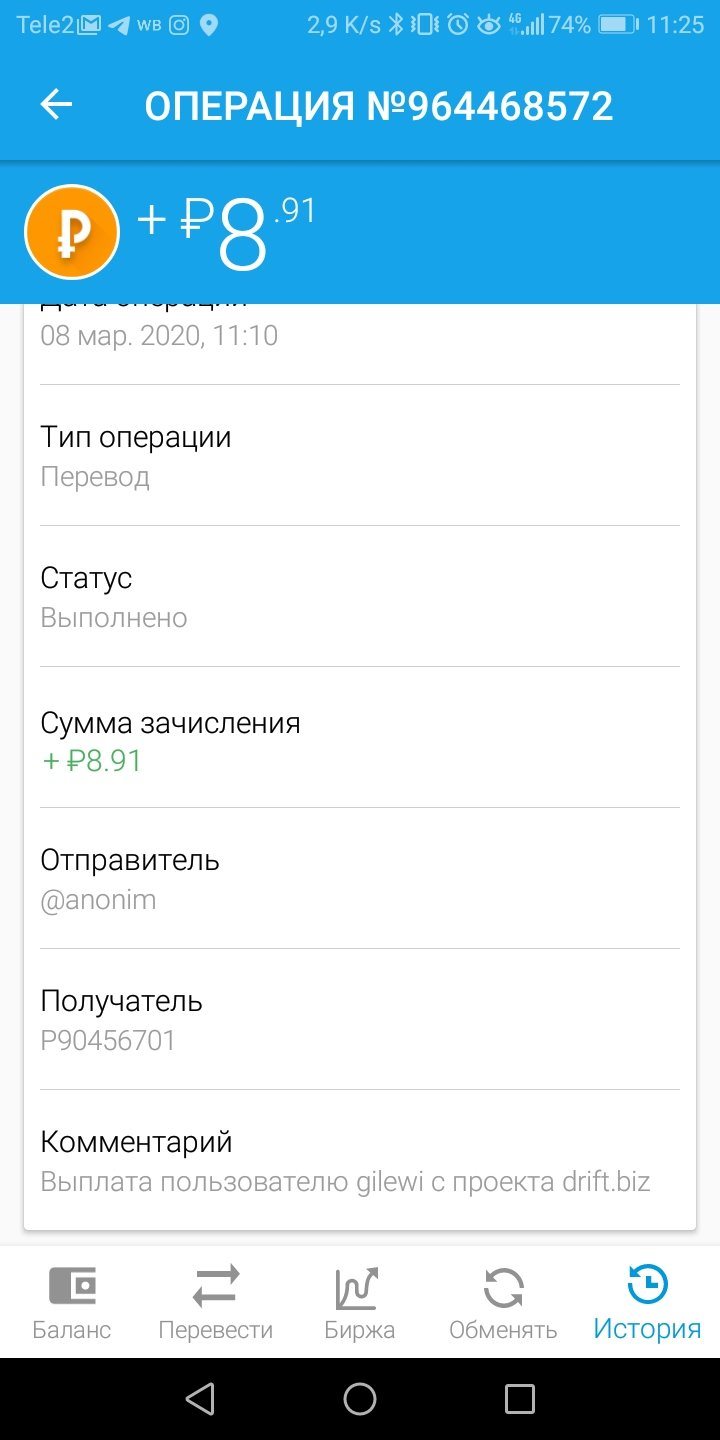This screenshot has width=720, height=1440.
Task: Tap recipient account P90456701
Action: 108,1040
